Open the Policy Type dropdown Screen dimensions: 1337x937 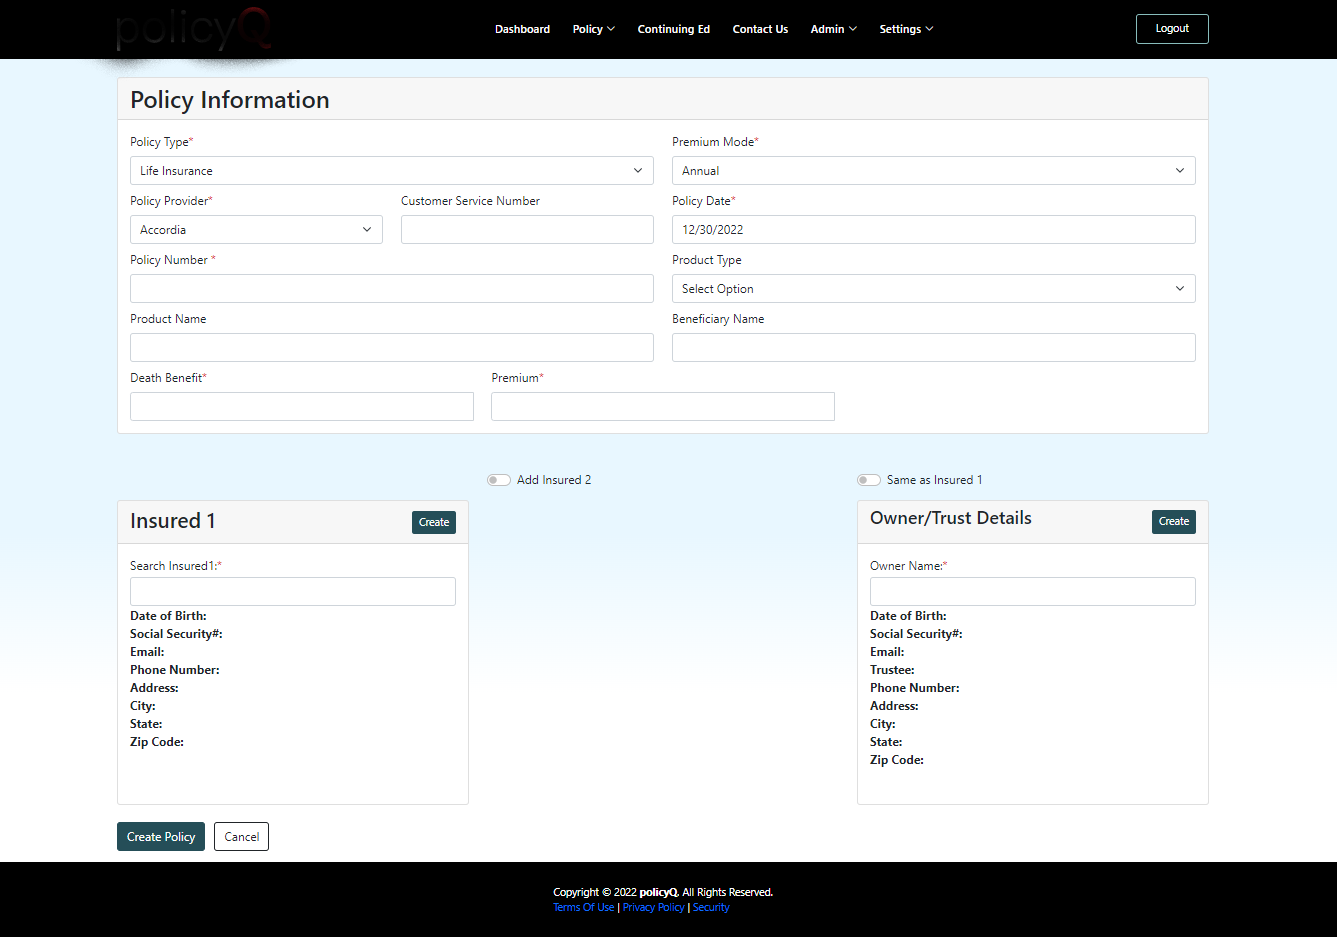[392, 171]
